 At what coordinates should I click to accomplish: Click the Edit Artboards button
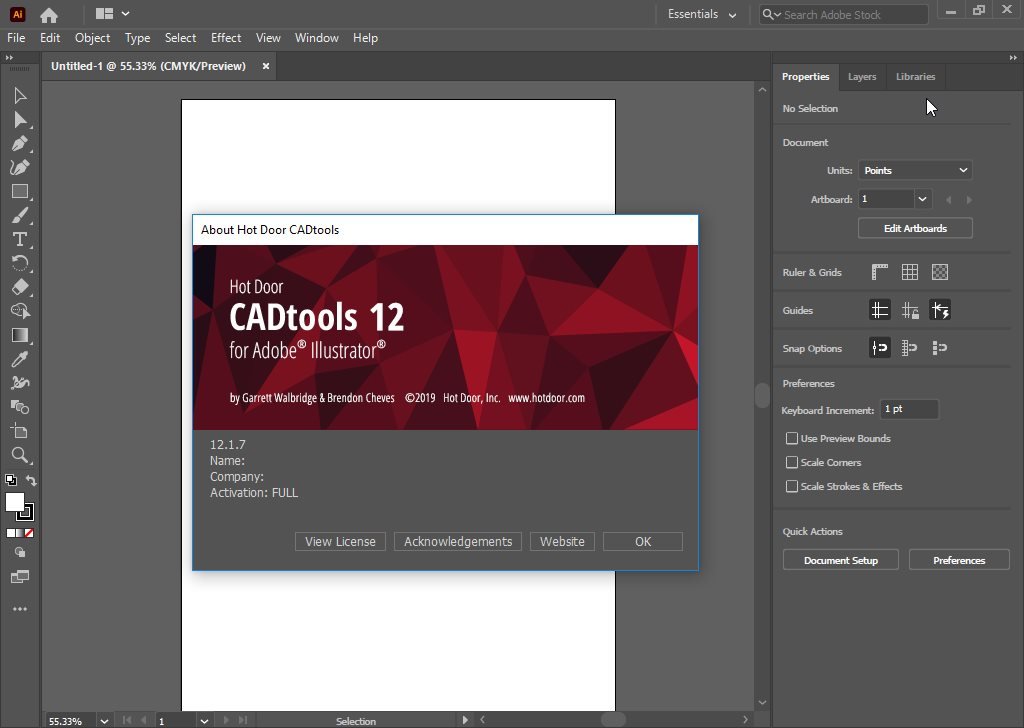[915, 229]
